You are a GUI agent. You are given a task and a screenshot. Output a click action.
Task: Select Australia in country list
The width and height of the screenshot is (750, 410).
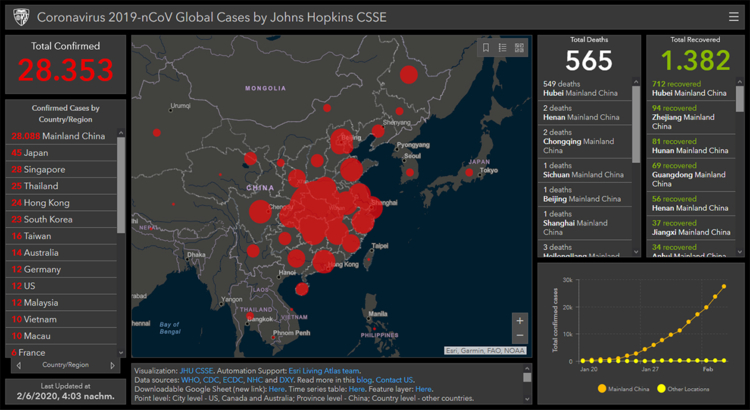click(x=61, y=253)
